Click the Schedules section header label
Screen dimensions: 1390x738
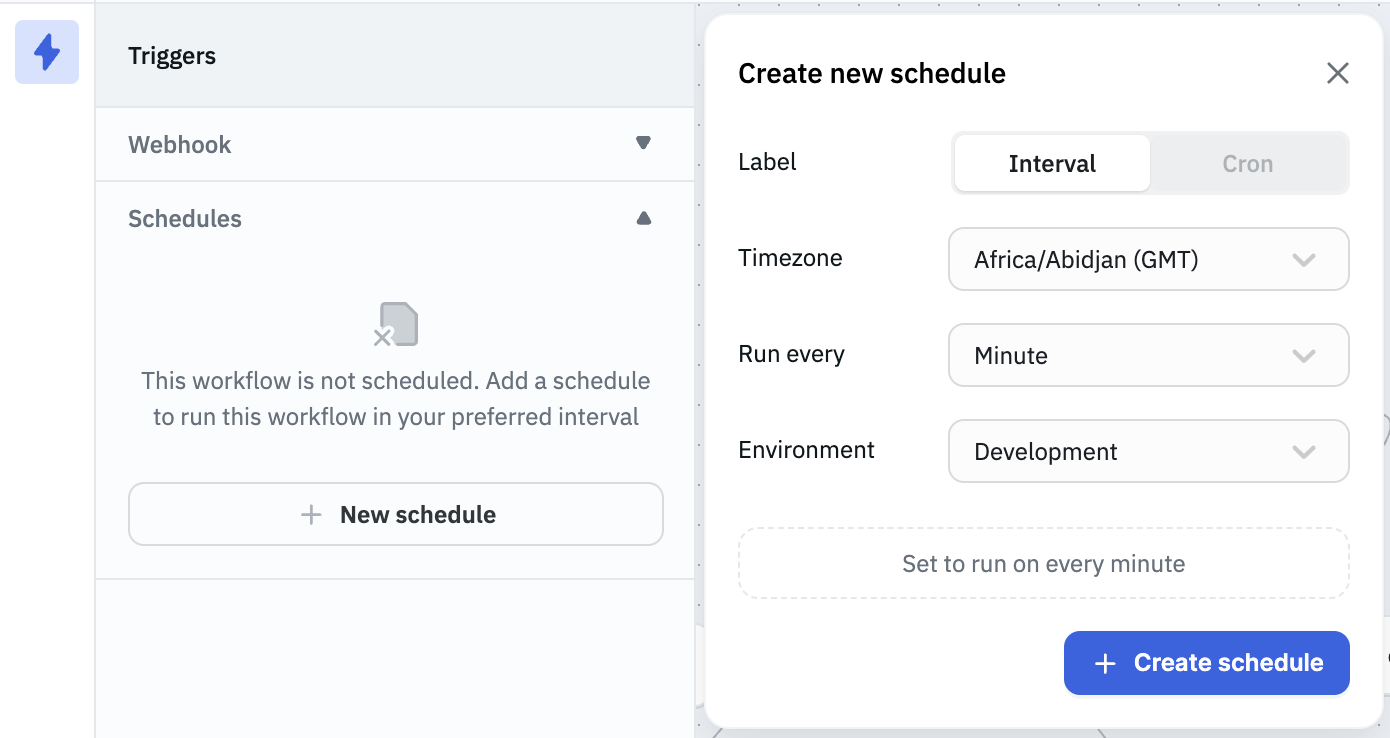pos(185,219)
